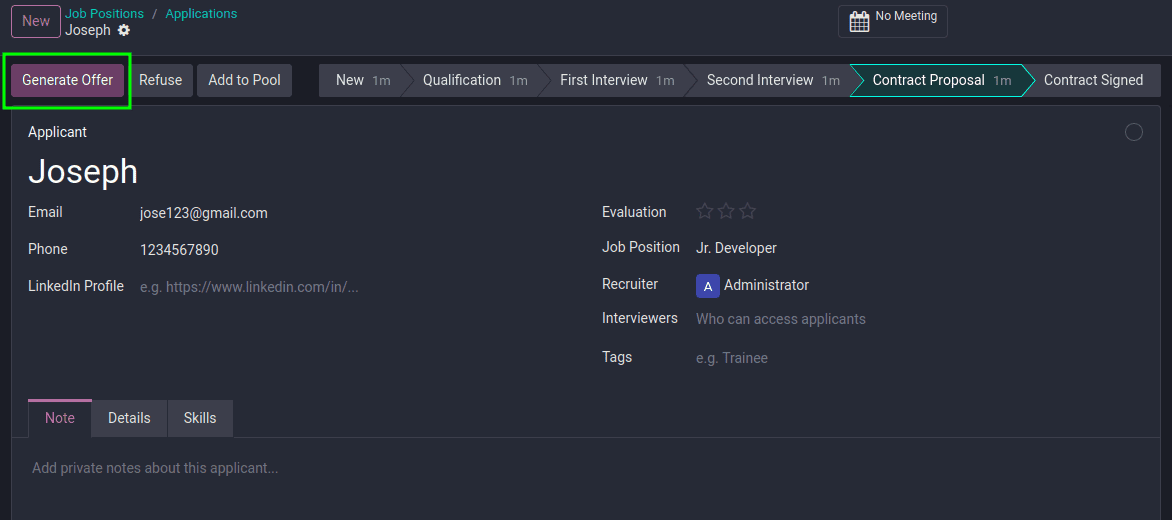Click the LinkedIn Profile label
Viewport: 1172px width, 520px height.
click(75, 285)
